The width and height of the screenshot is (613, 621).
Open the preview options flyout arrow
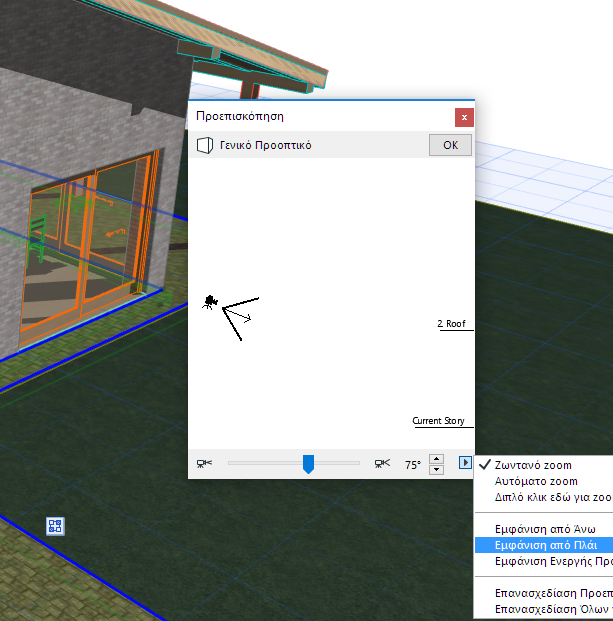pos(465,463)
